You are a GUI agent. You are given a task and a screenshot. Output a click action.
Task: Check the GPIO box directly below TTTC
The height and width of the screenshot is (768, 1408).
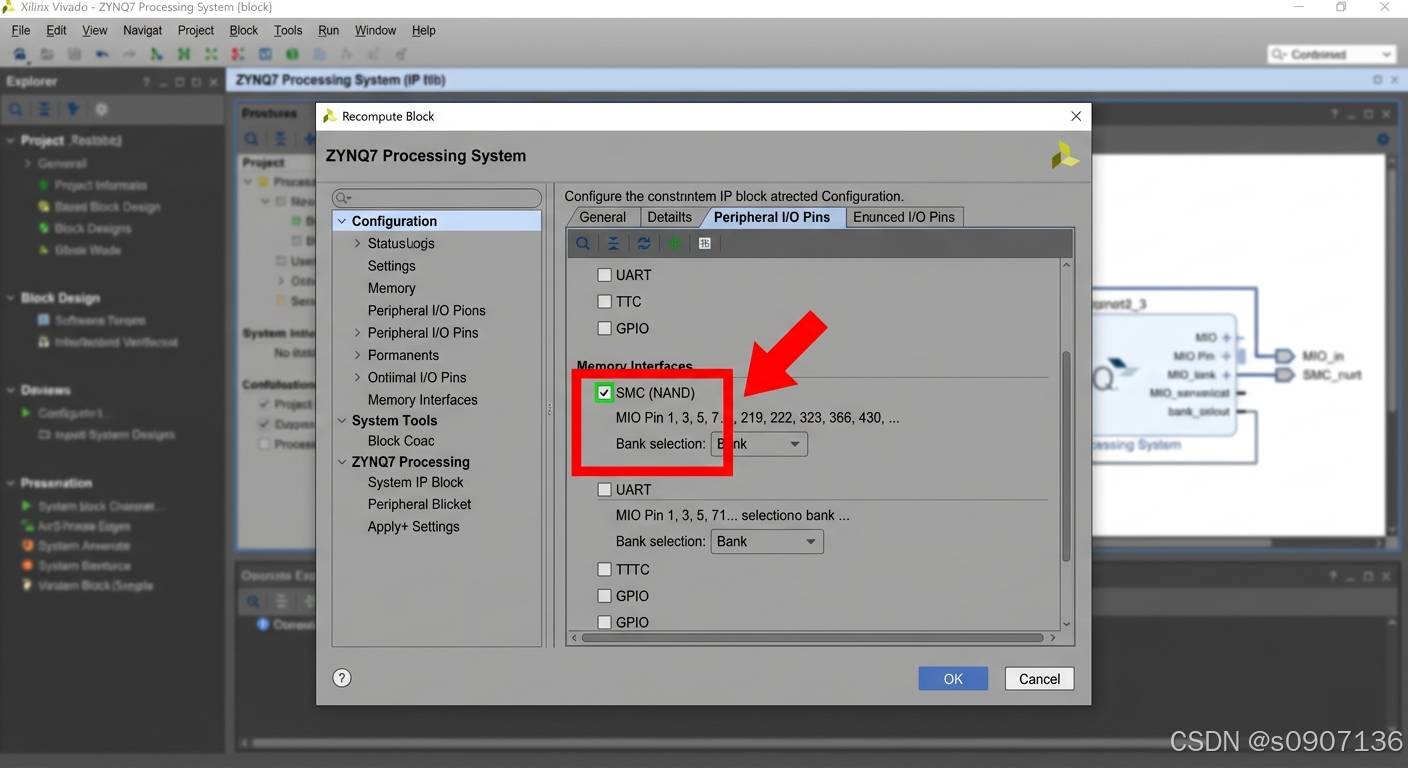tap(604, 596)
